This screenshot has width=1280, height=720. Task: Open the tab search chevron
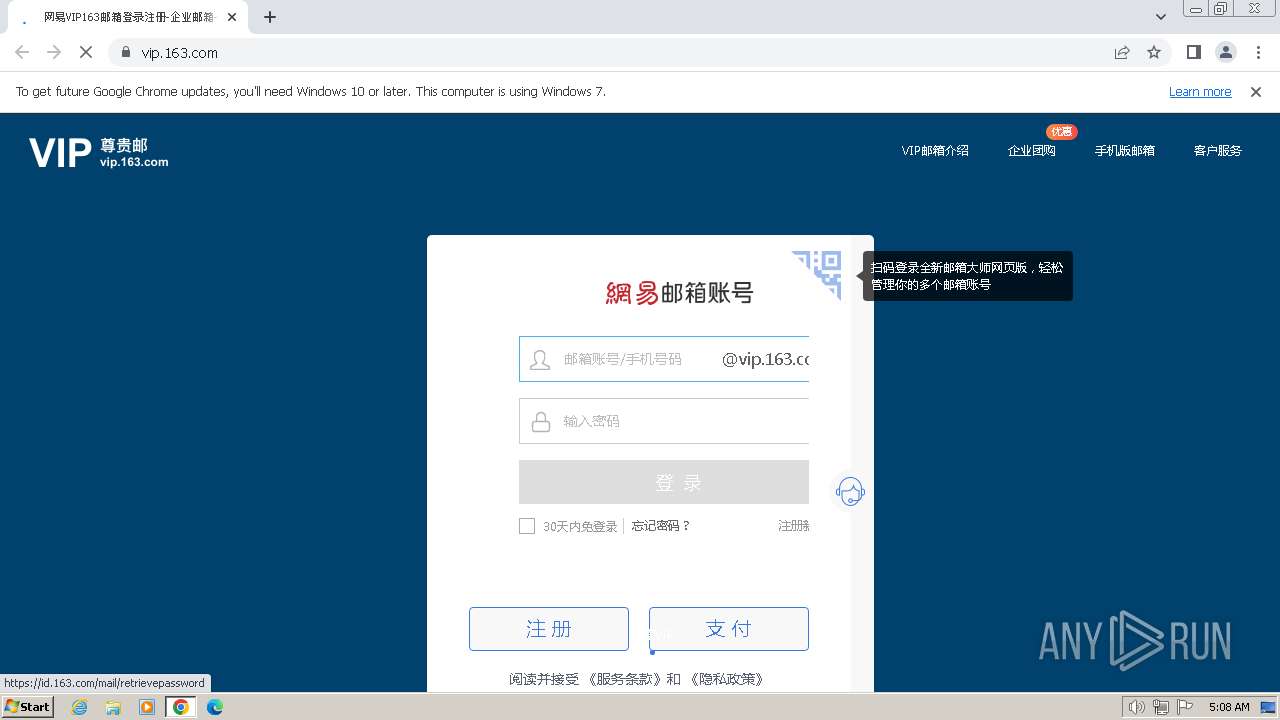[x=1161, y=17]
